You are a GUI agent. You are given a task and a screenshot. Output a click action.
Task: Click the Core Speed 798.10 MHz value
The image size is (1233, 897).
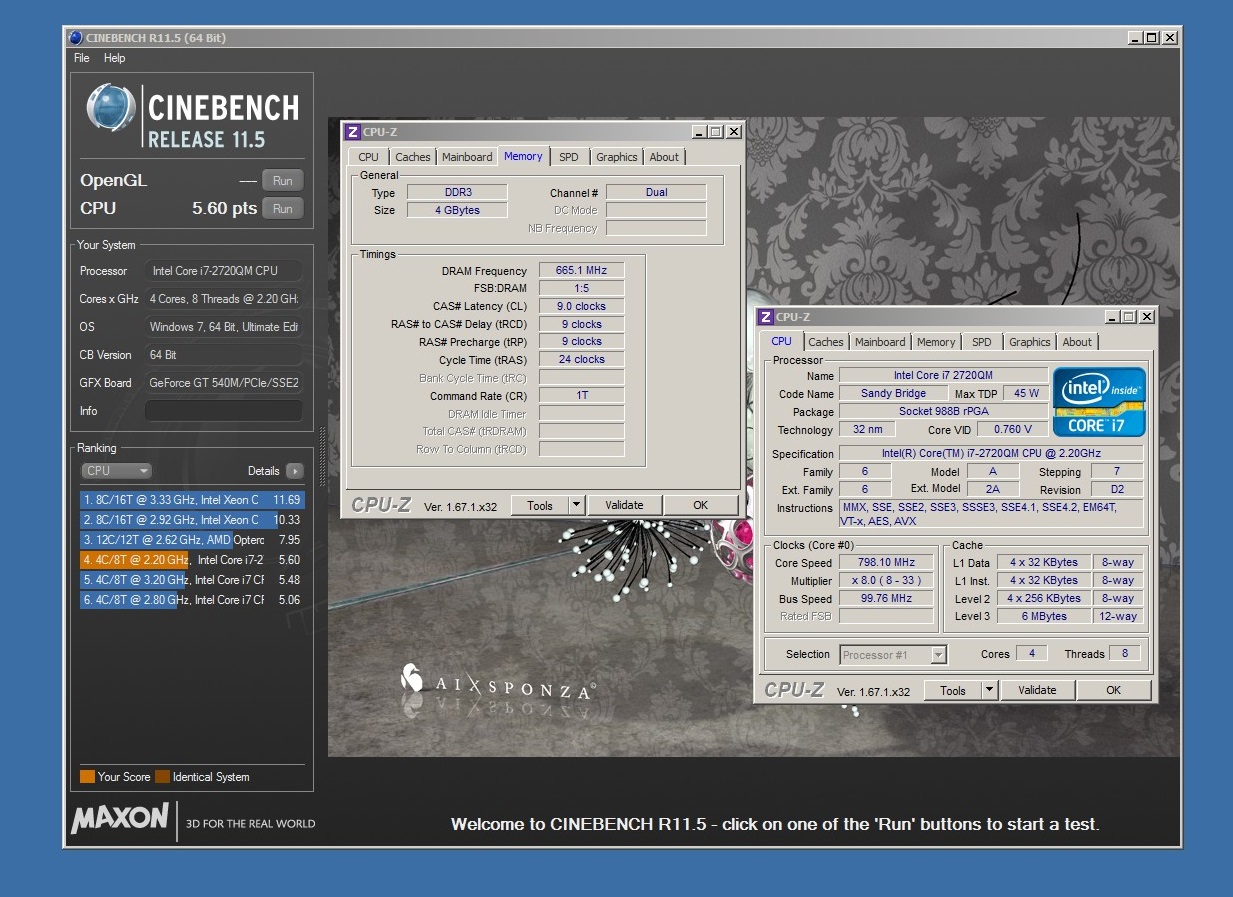(886, 562)
